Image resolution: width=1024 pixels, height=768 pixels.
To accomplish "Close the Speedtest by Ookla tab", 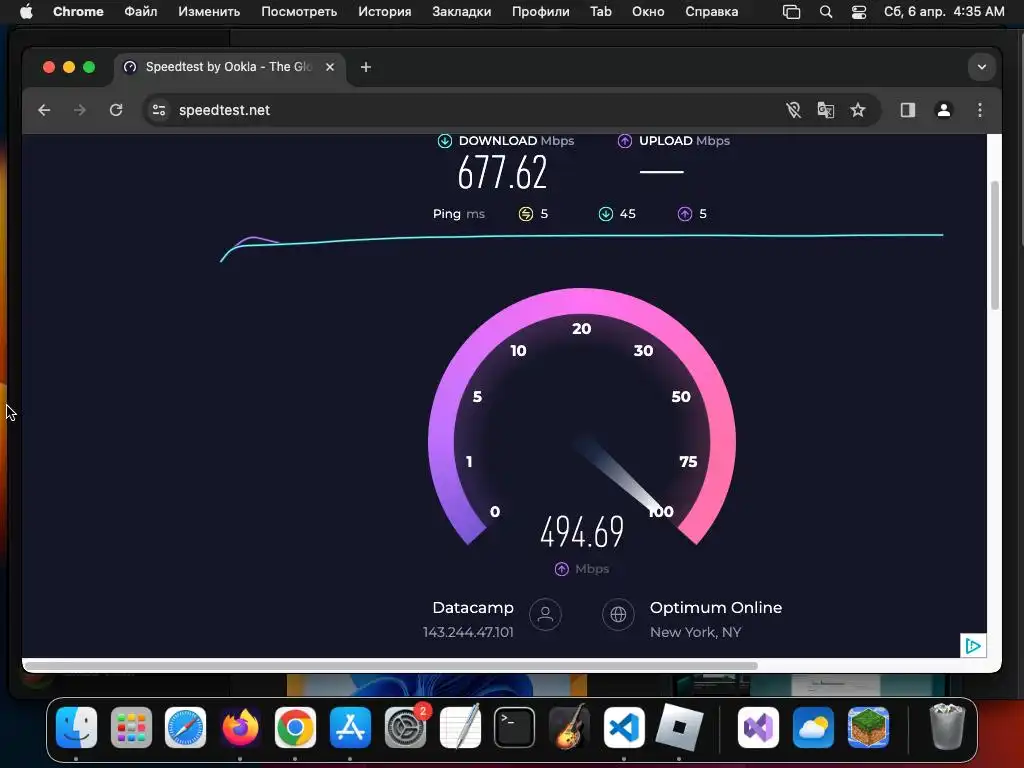I will click(330, 67).
